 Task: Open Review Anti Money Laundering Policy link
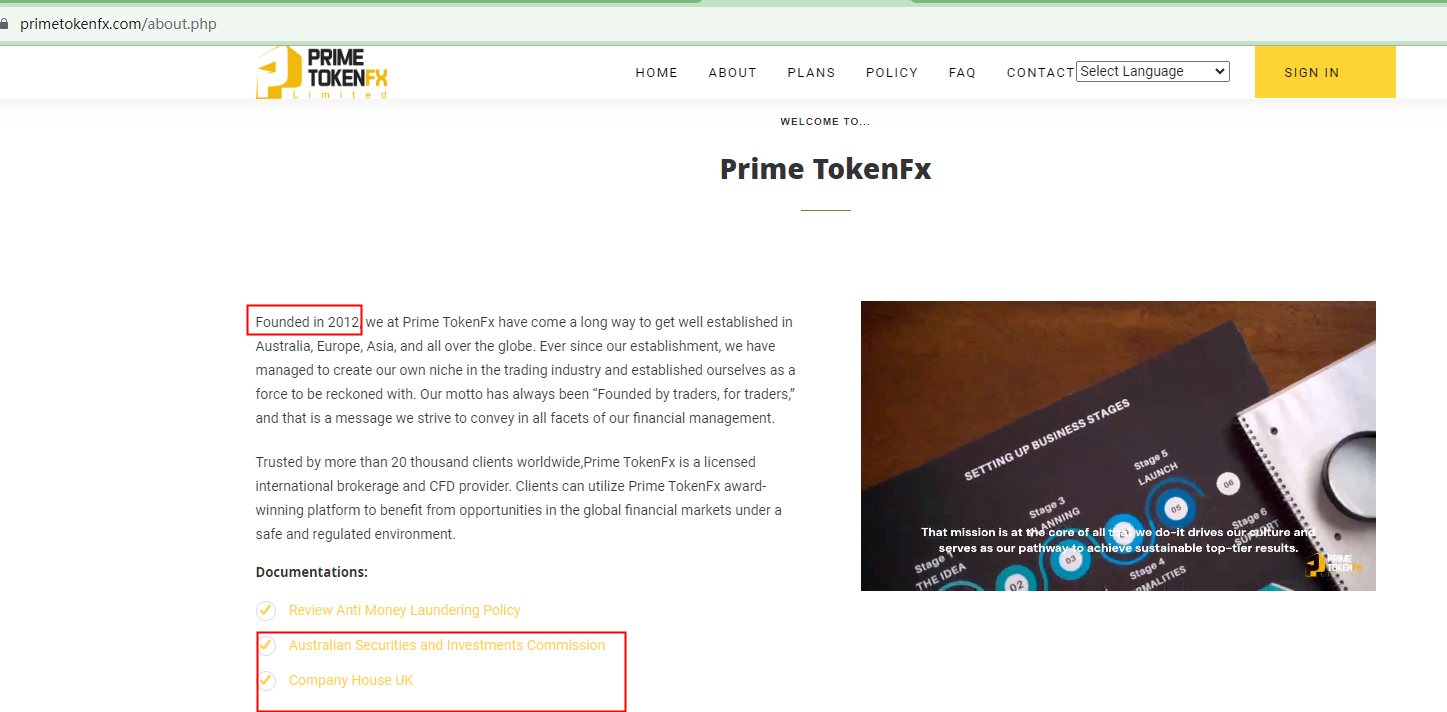click(405, 610)
